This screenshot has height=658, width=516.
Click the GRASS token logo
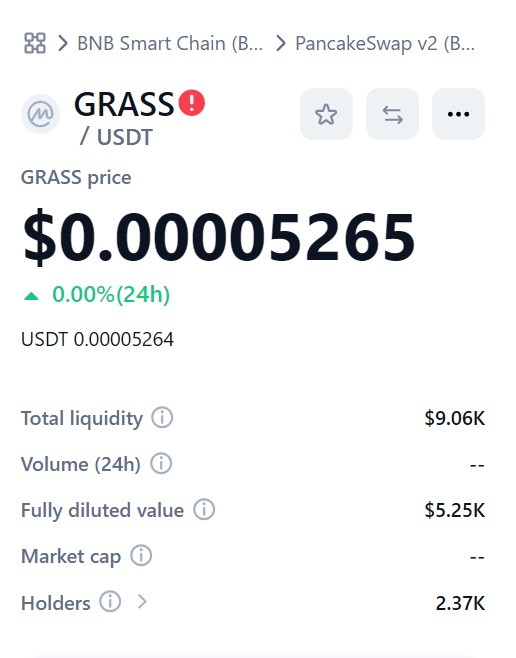pyautogui.click(x=41, y=114)
